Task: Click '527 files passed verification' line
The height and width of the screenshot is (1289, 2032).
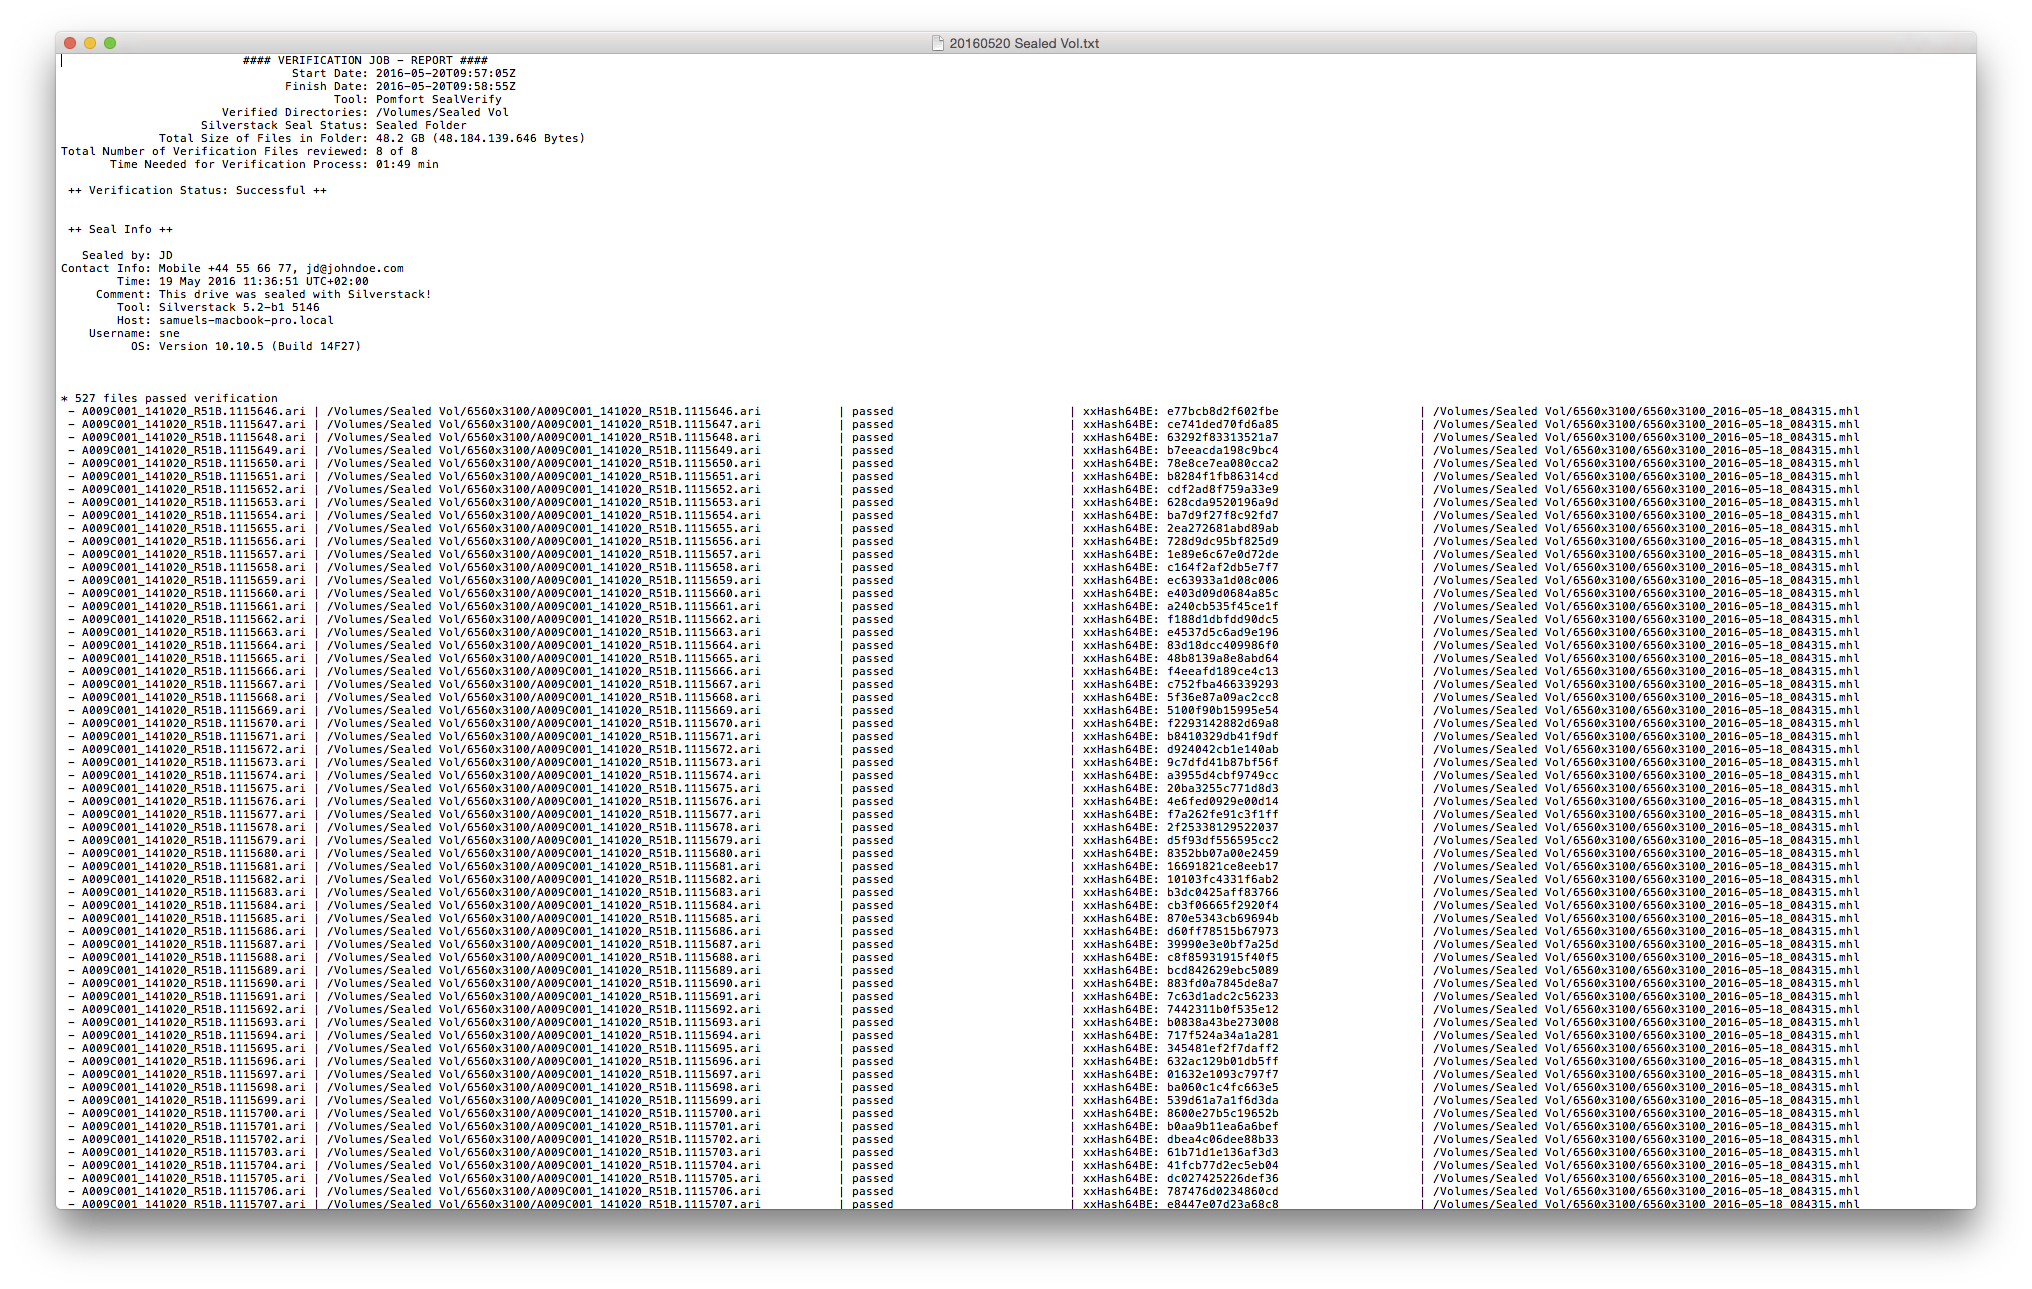Action: tap(169, 398)
